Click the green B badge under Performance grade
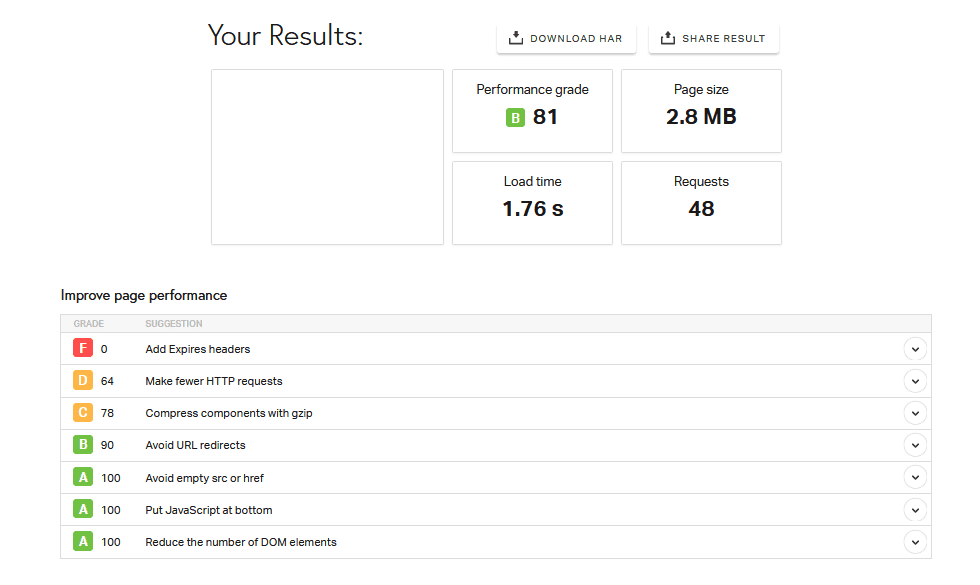Screen dimensions: 980x585 click(515, 117)
